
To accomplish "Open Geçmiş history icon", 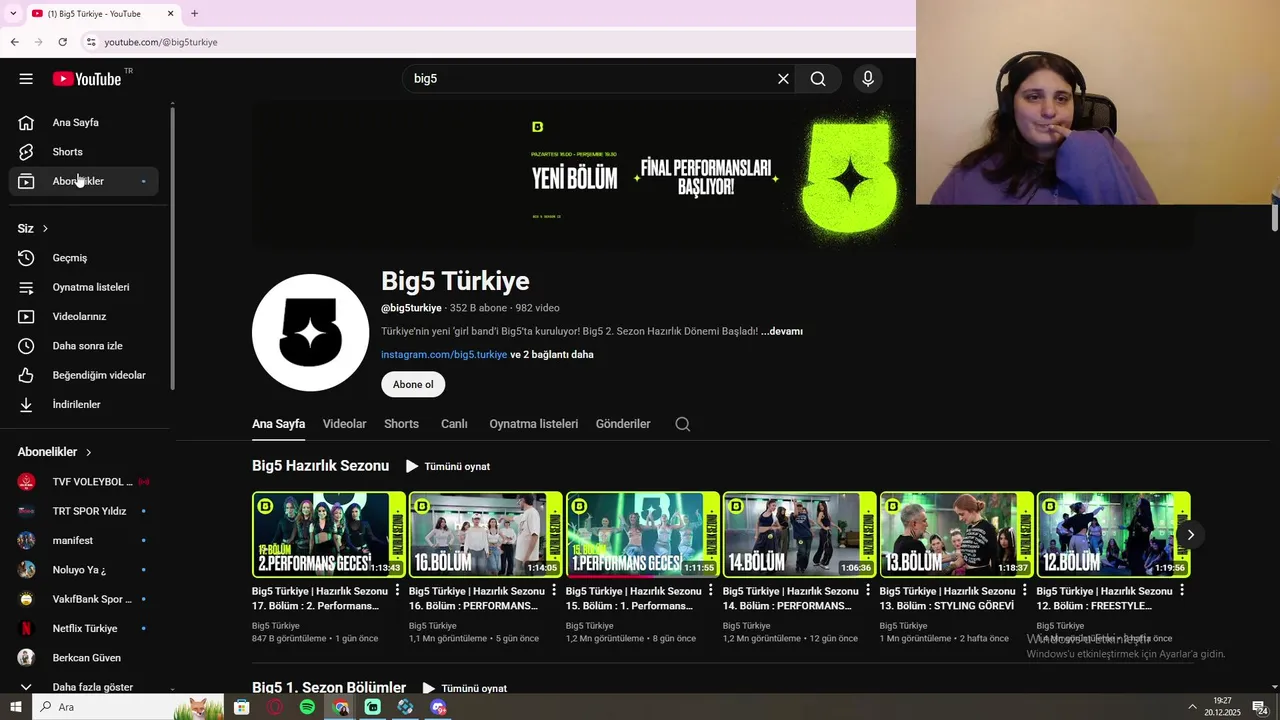I will (x=26, y=258).
